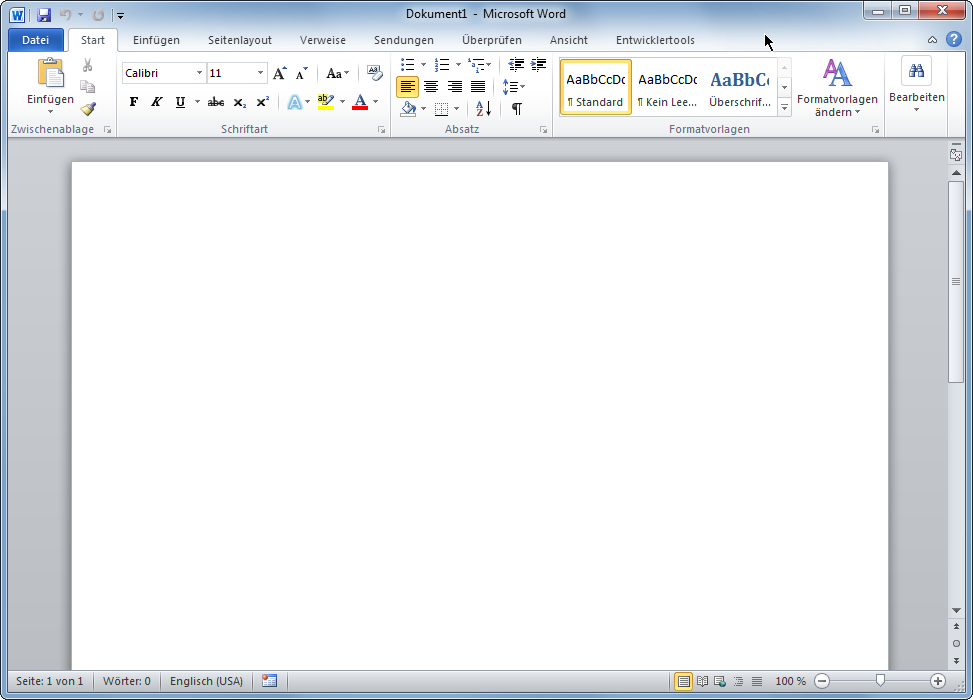Switch to the Einfügen ribbon tab

(x=156, y=40)
